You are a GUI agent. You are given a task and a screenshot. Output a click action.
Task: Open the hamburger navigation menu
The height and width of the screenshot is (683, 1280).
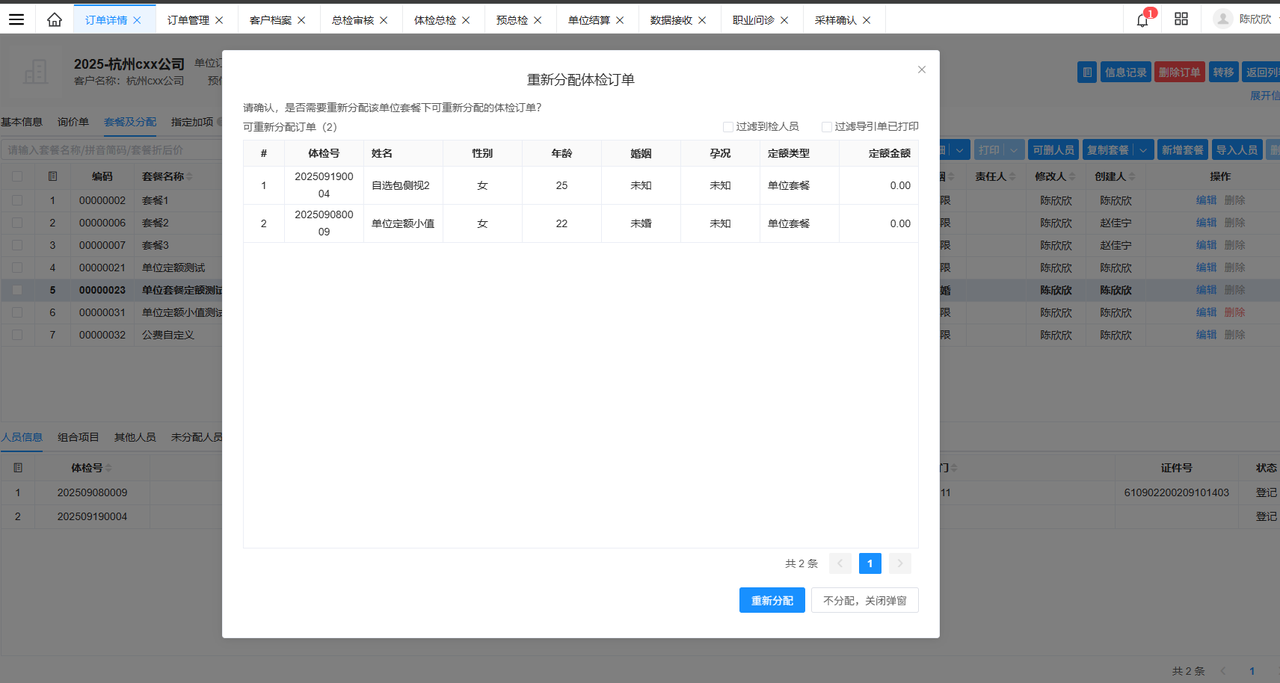coord(16,19)
